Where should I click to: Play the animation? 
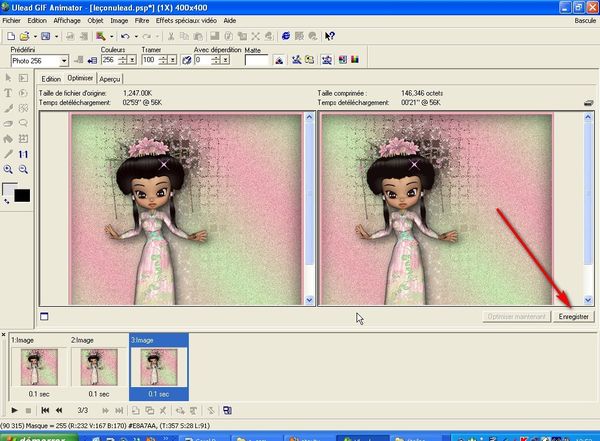[x=15, y=410]
